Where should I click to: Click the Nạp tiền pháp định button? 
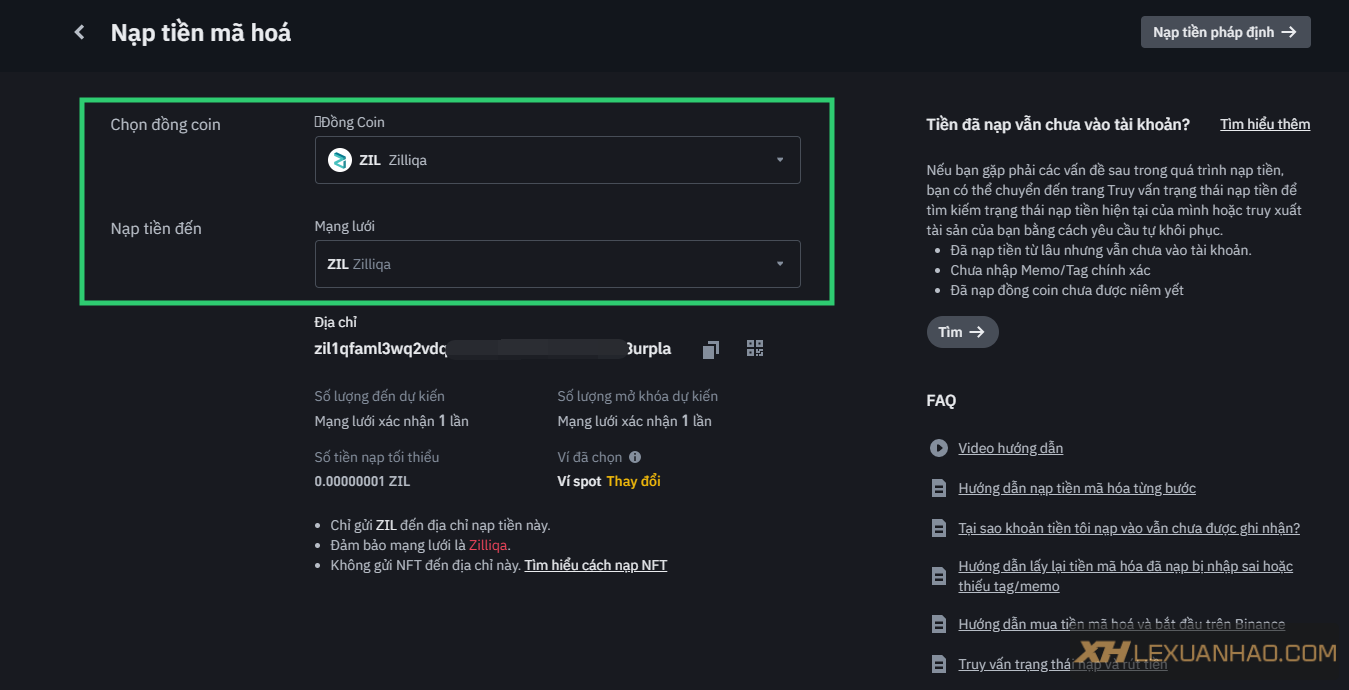(1225, 32)
